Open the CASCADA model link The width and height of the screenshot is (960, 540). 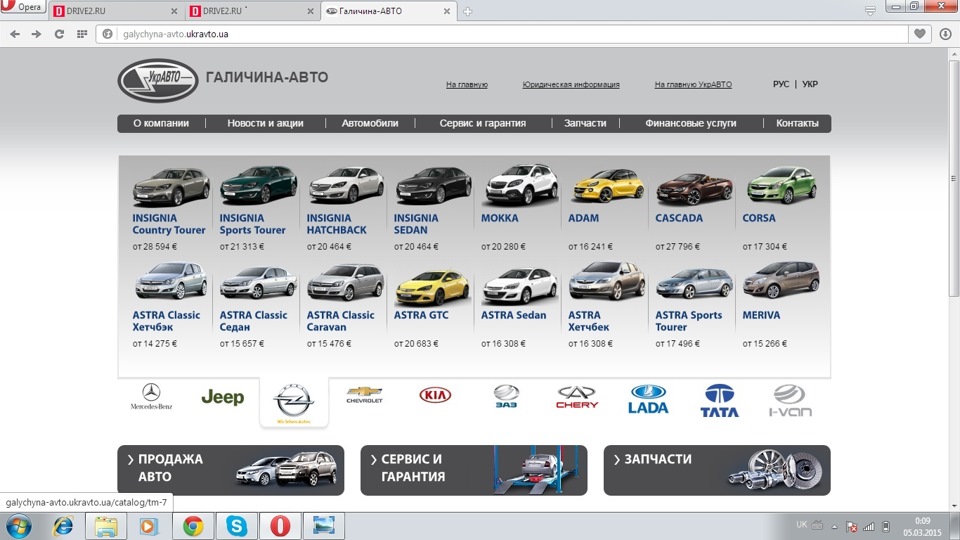(679, 218)
